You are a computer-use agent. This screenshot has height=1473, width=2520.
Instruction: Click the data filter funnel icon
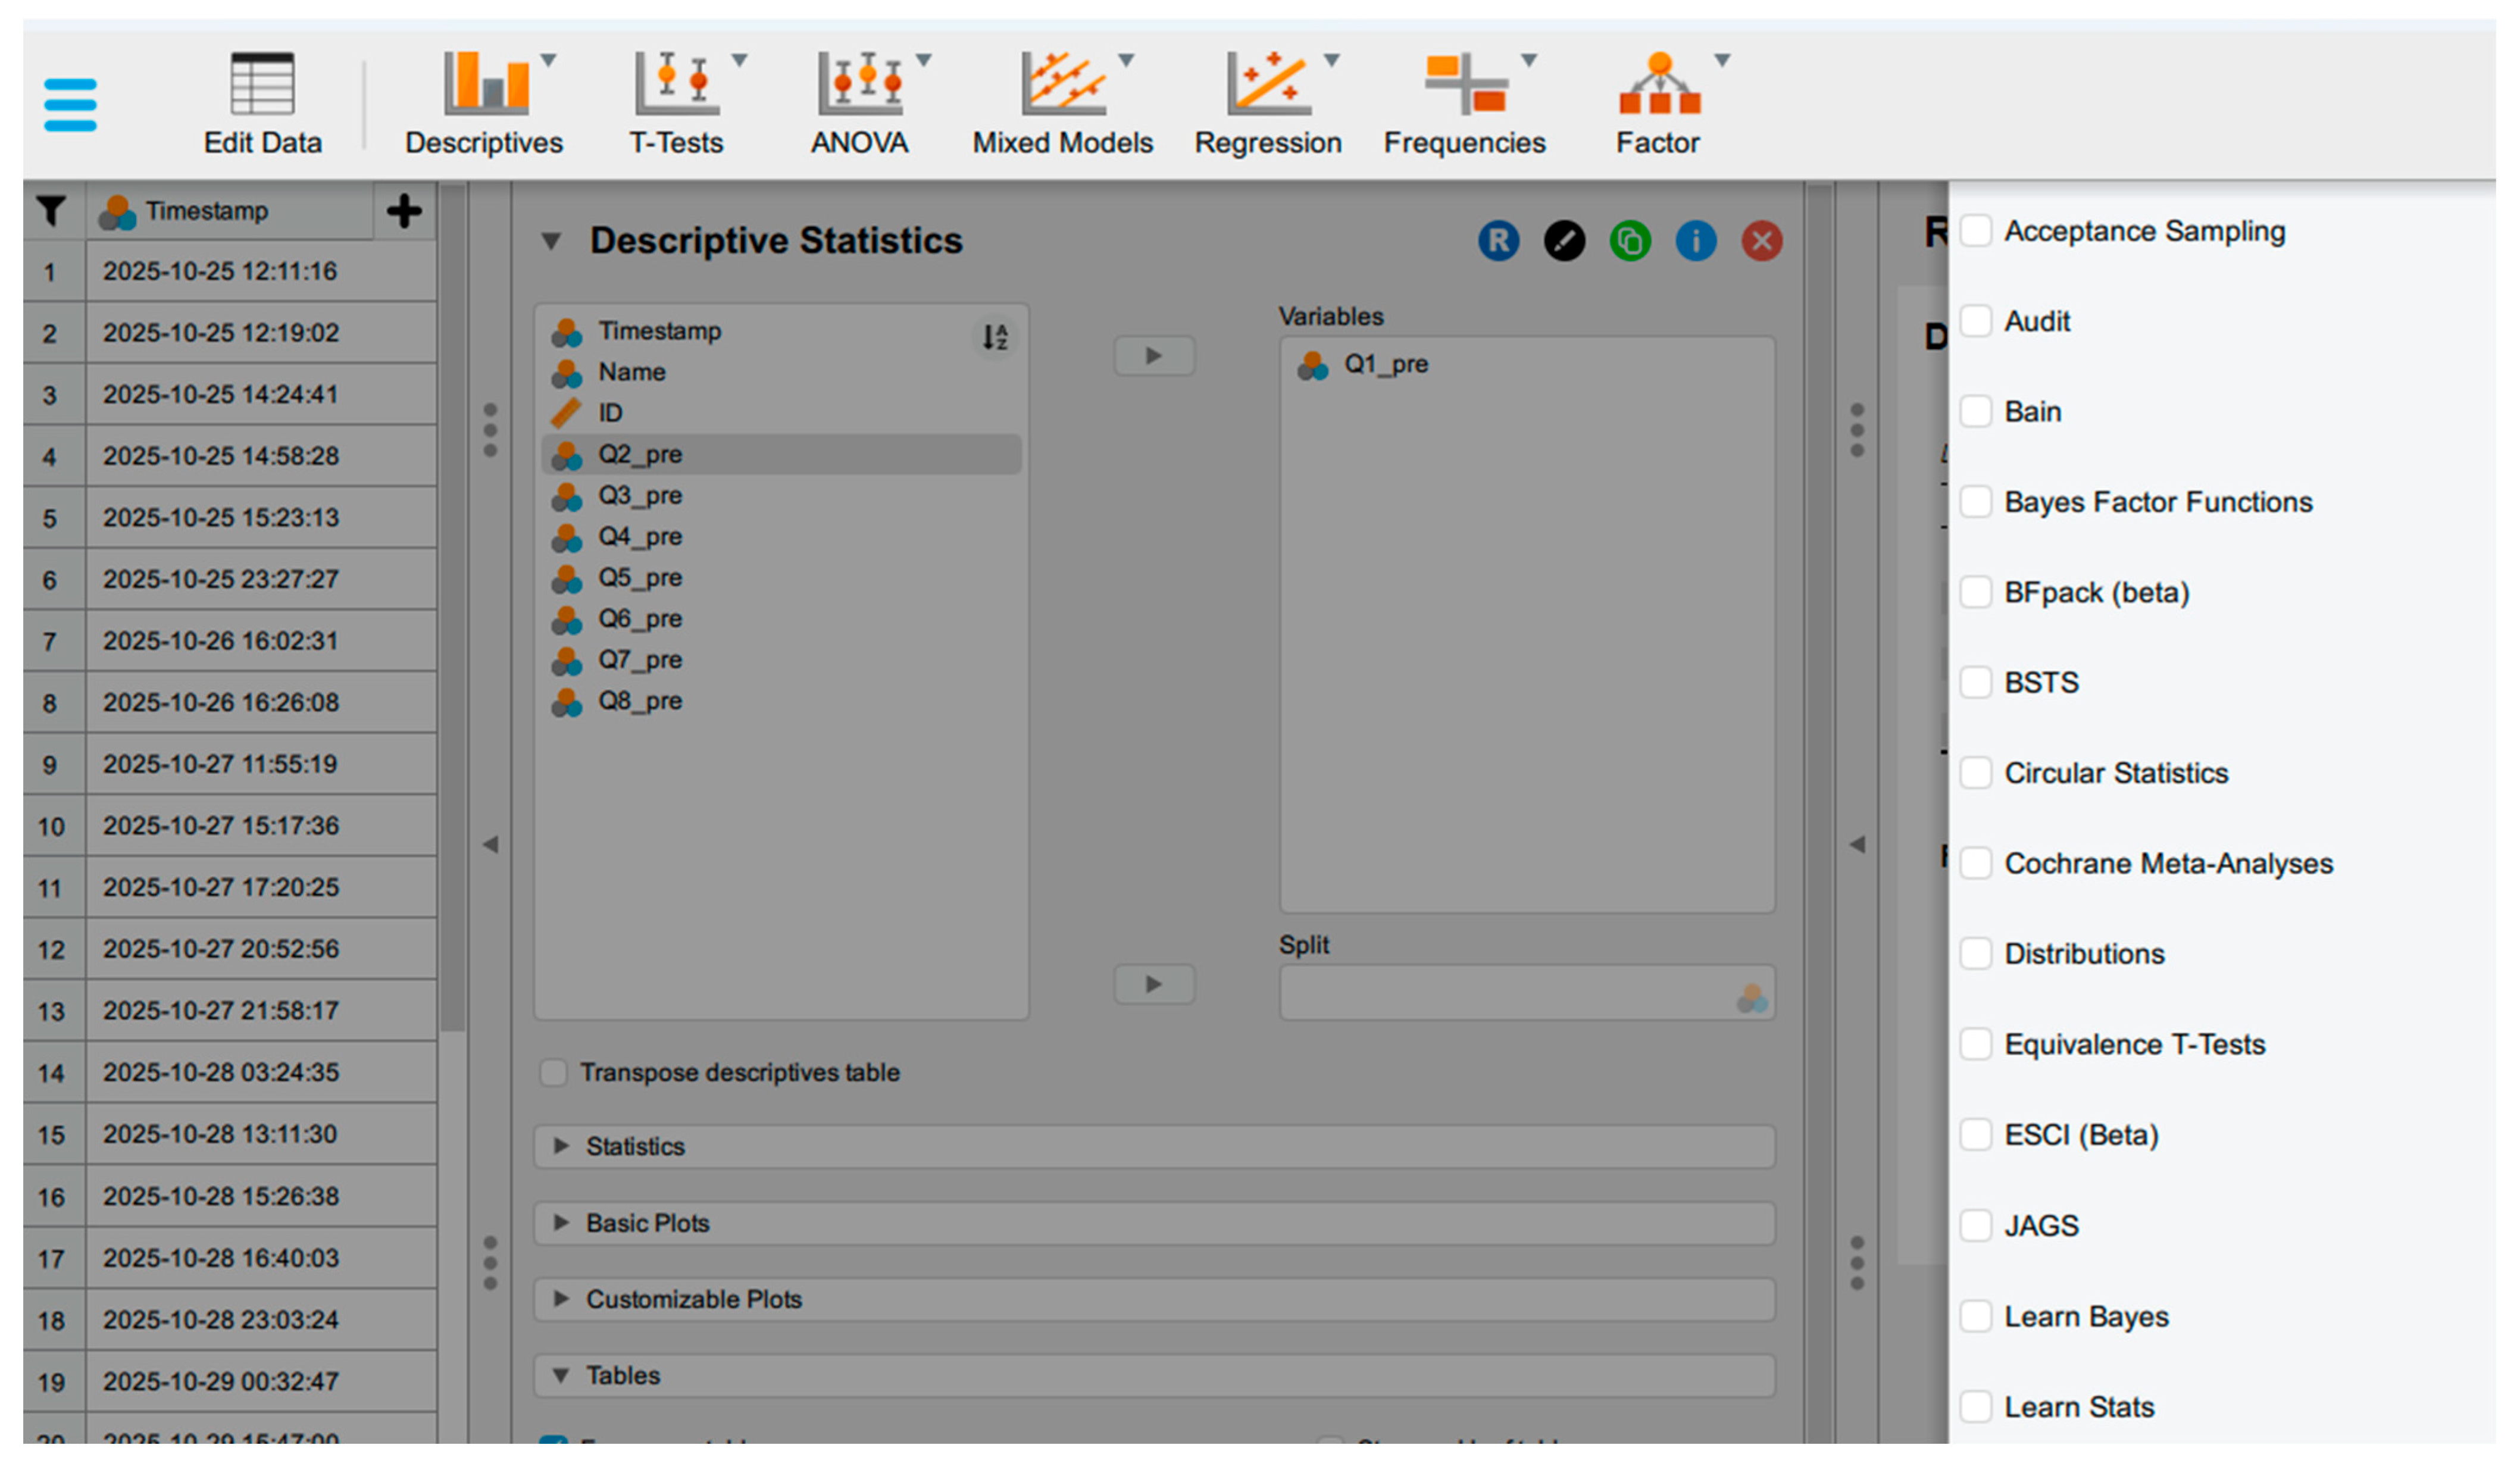pyautogui.click(x=51, y=211)
